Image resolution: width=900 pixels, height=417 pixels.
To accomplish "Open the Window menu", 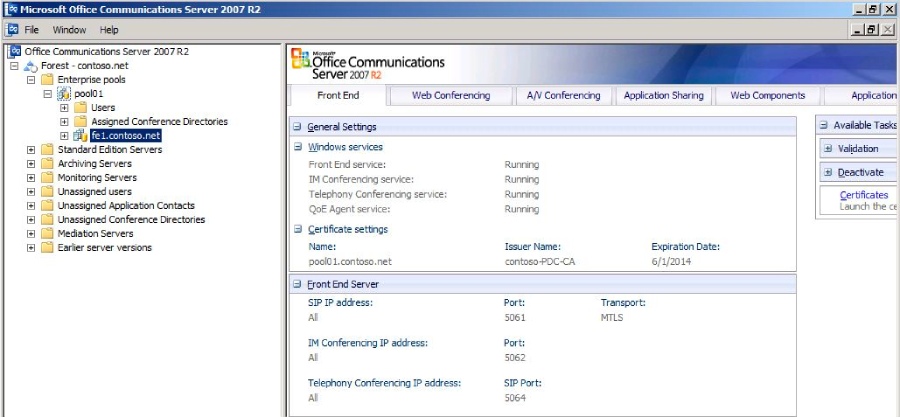I will point(69,30).
